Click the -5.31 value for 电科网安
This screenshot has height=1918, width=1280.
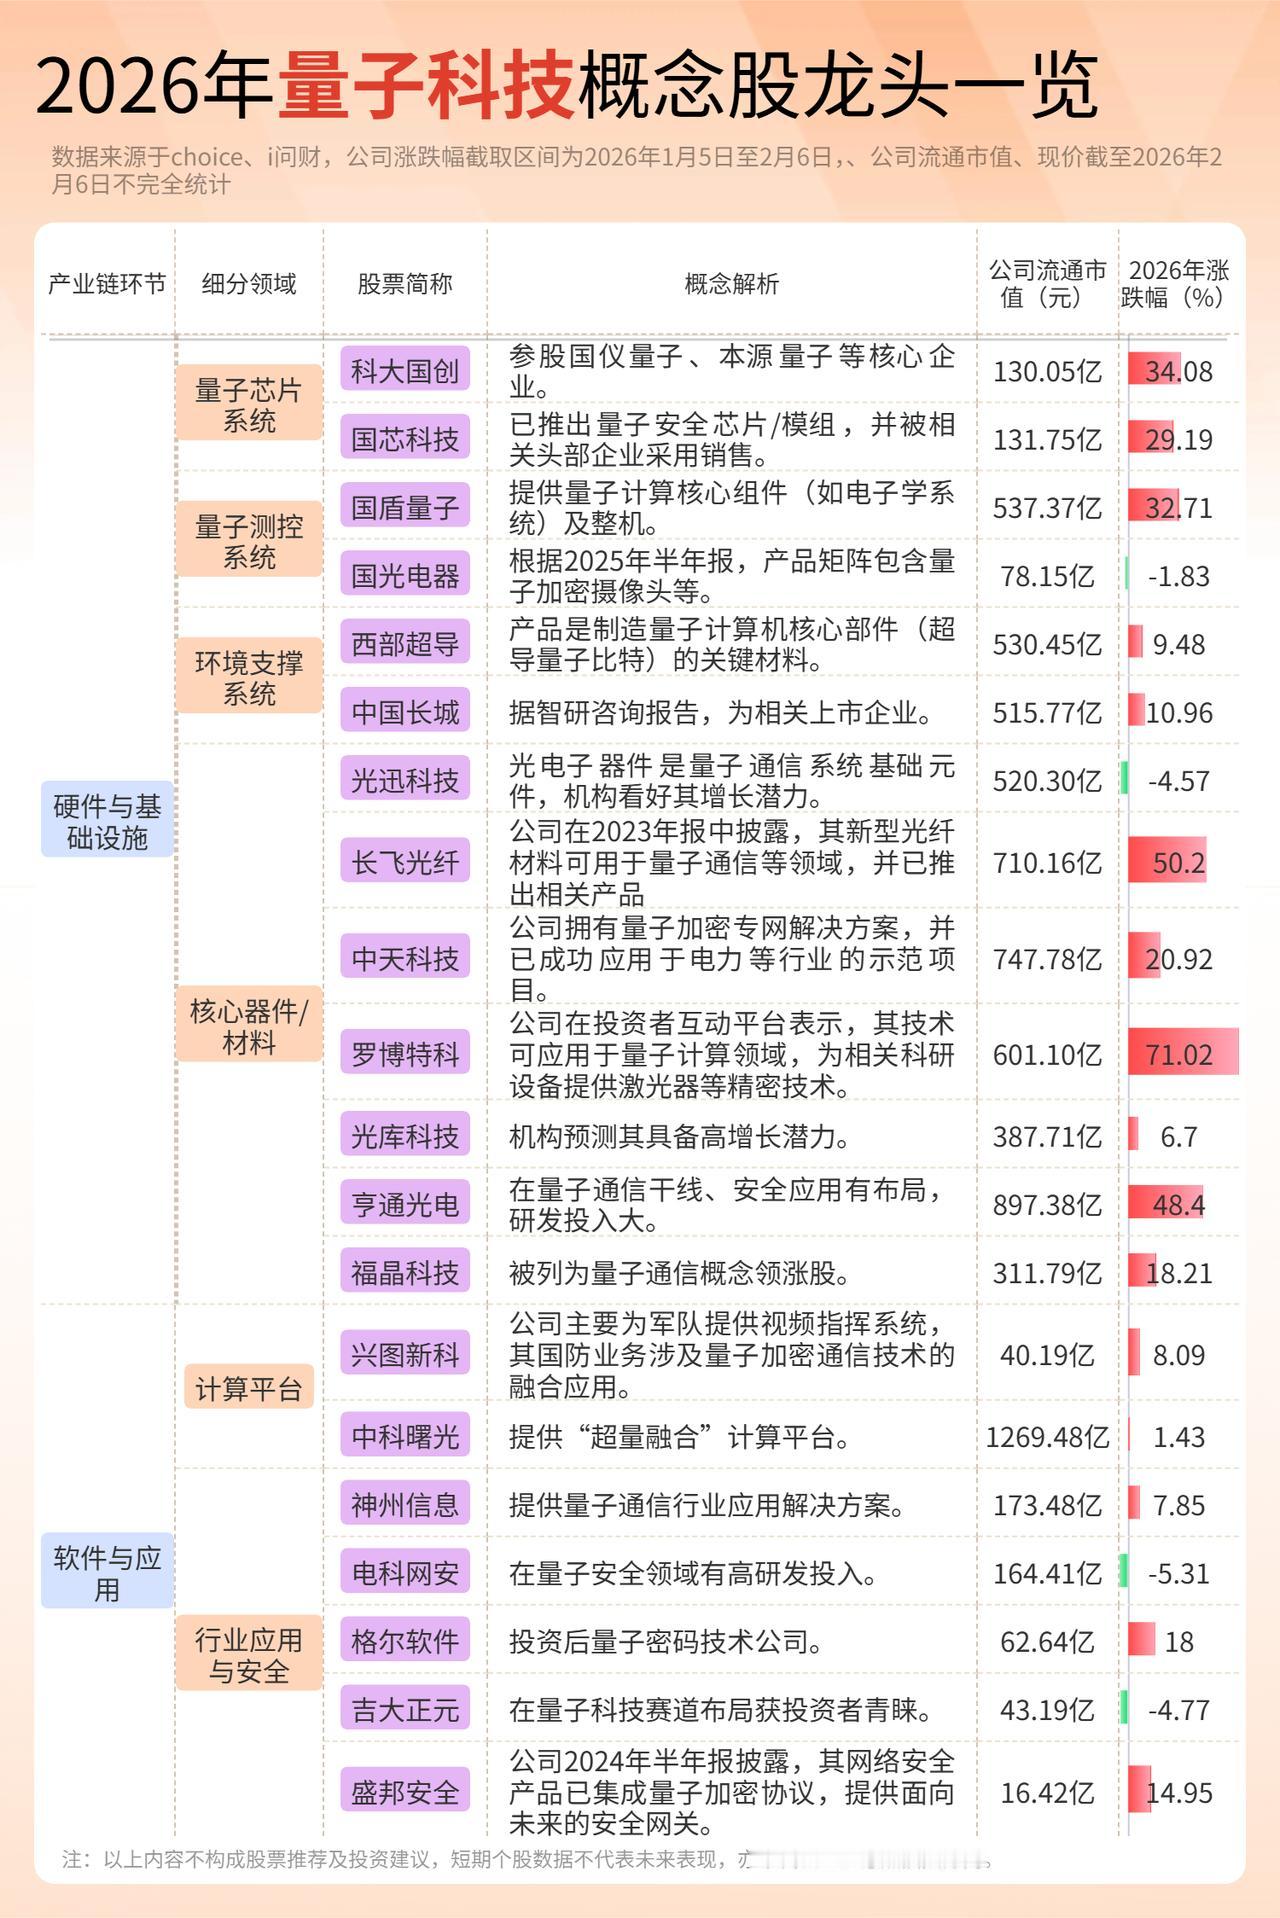coord(1179,1573)
